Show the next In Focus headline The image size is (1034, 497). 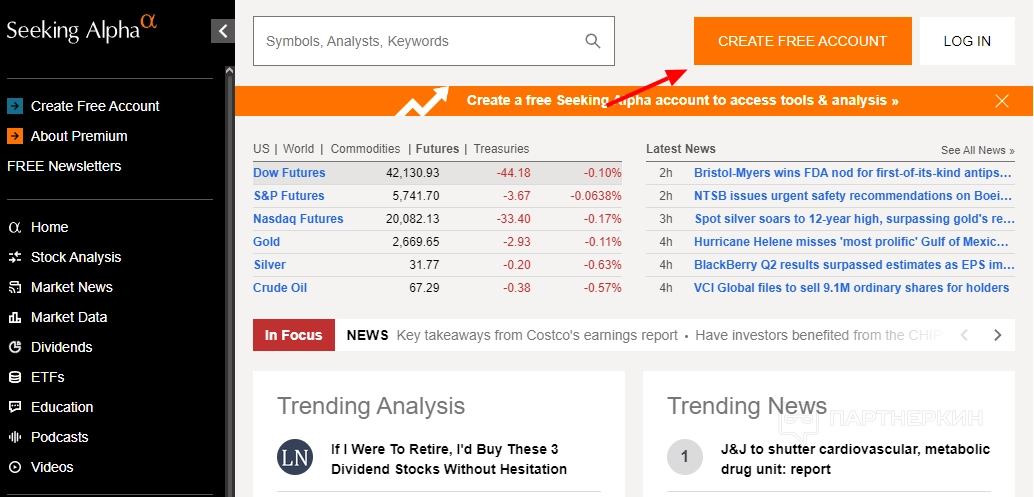pyautogui.click(x=997, y=335)
